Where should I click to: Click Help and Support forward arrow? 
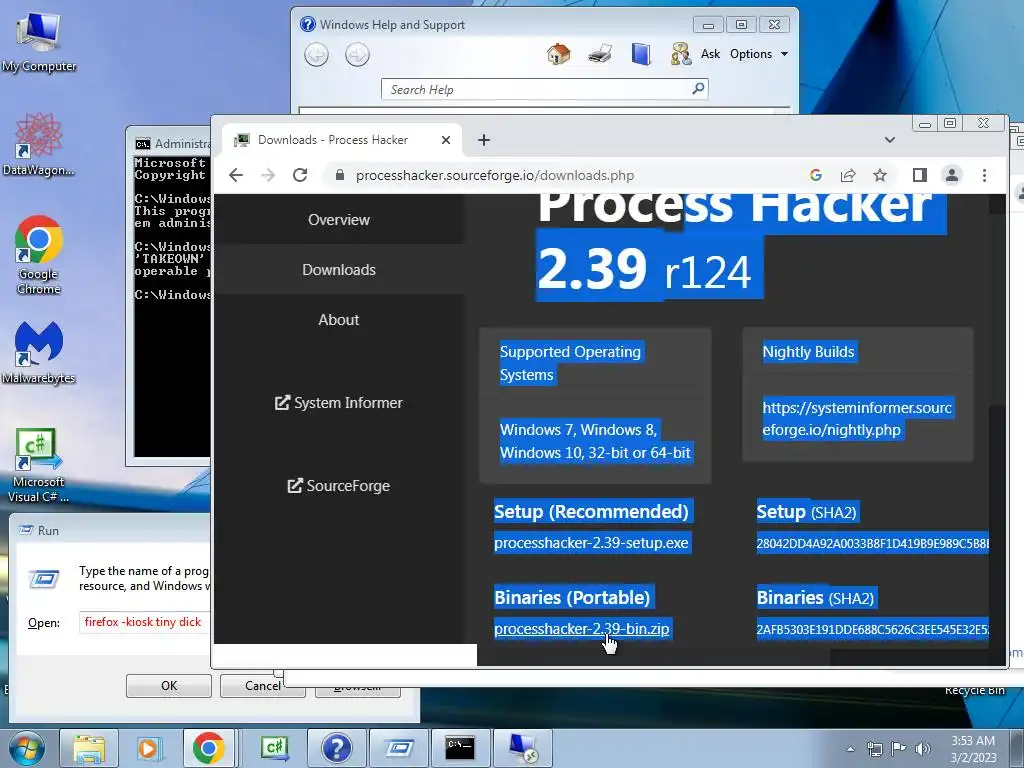tap(357, 54)
